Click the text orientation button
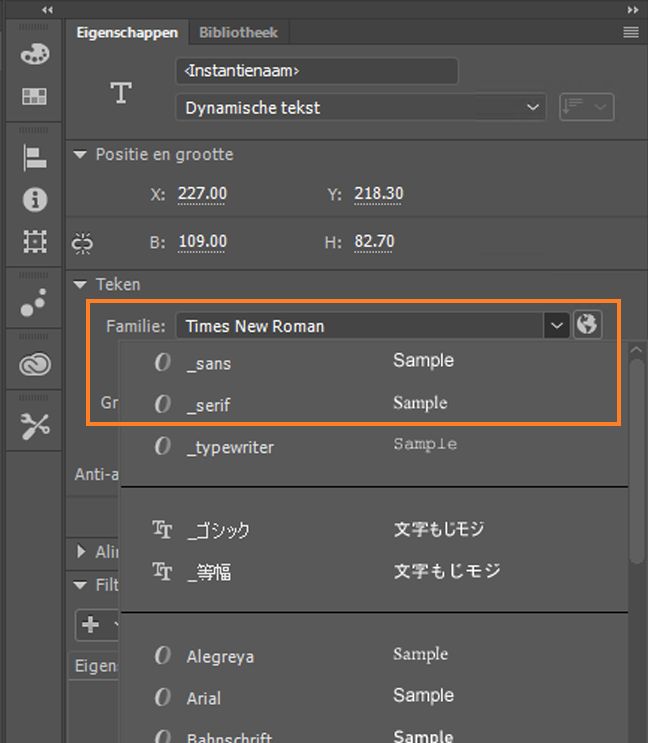 pos(586,107)
